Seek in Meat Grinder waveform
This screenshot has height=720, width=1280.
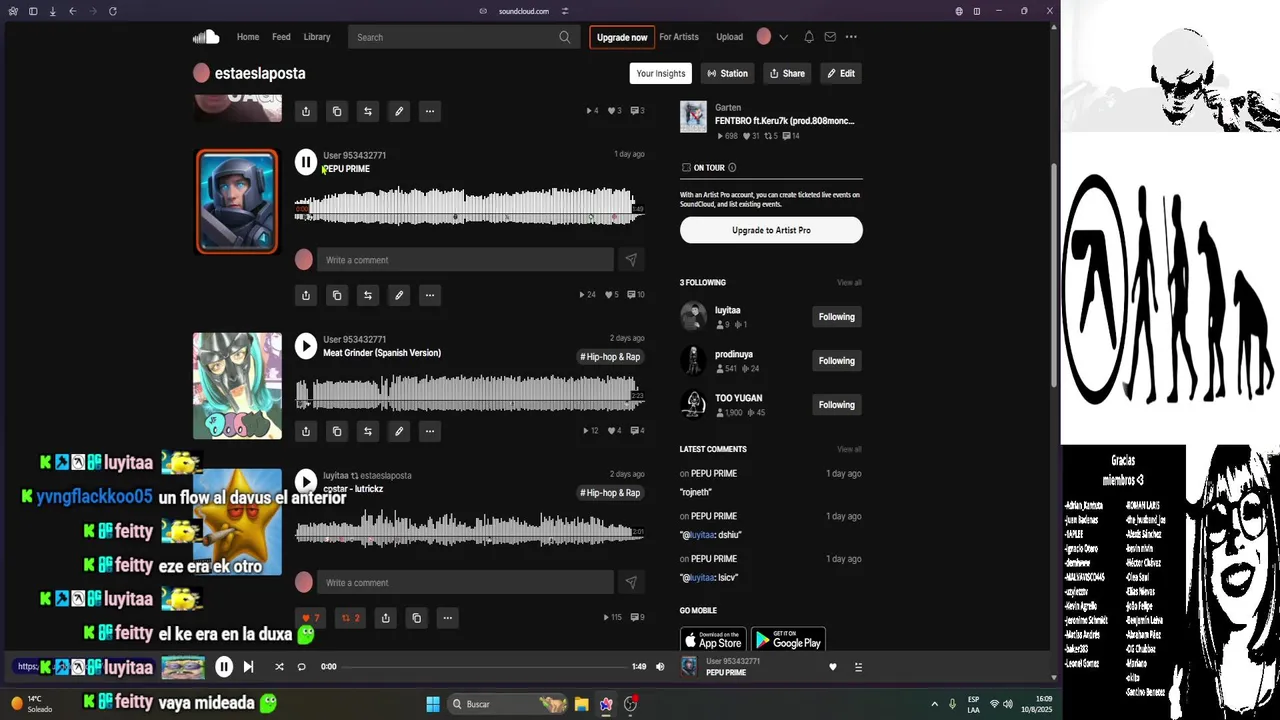tap(469, 392)
